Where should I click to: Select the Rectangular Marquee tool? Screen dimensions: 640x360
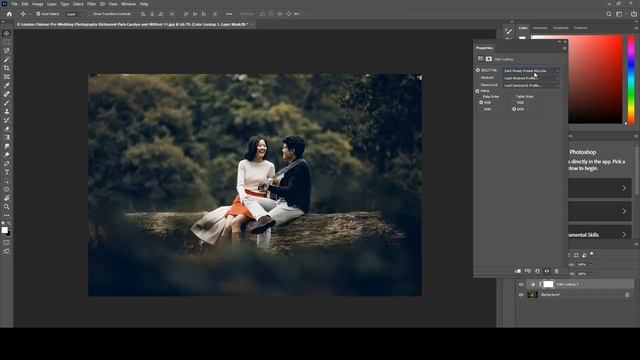7,42
